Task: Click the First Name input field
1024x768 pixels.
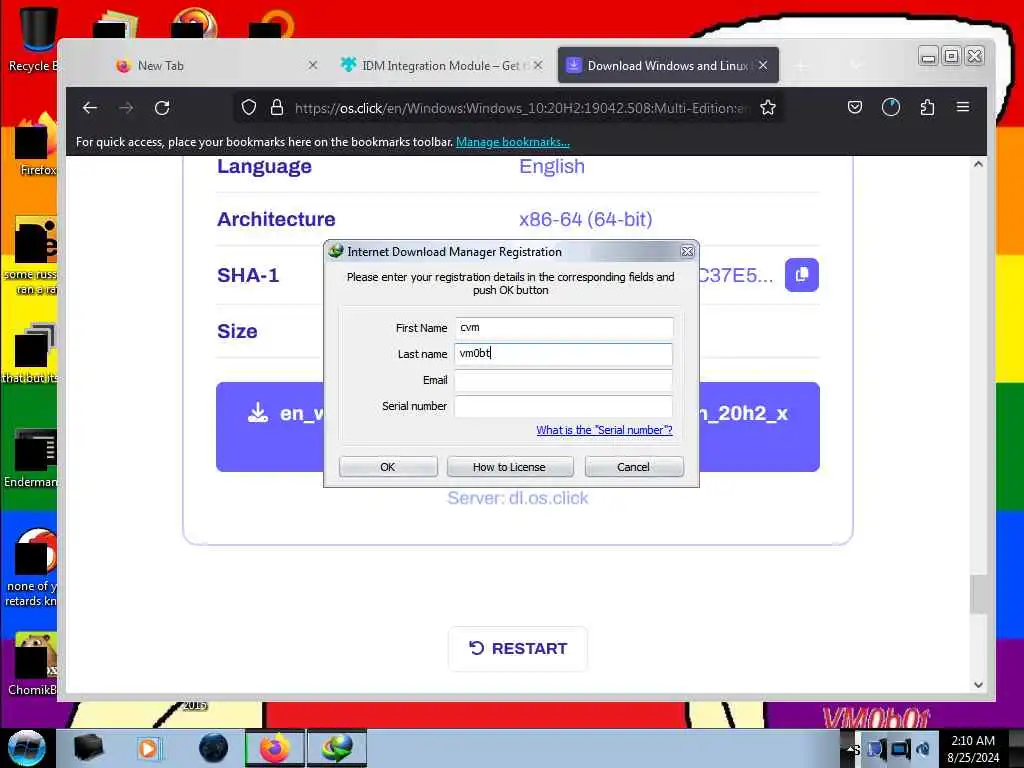Action: click(x=564, y=328)
